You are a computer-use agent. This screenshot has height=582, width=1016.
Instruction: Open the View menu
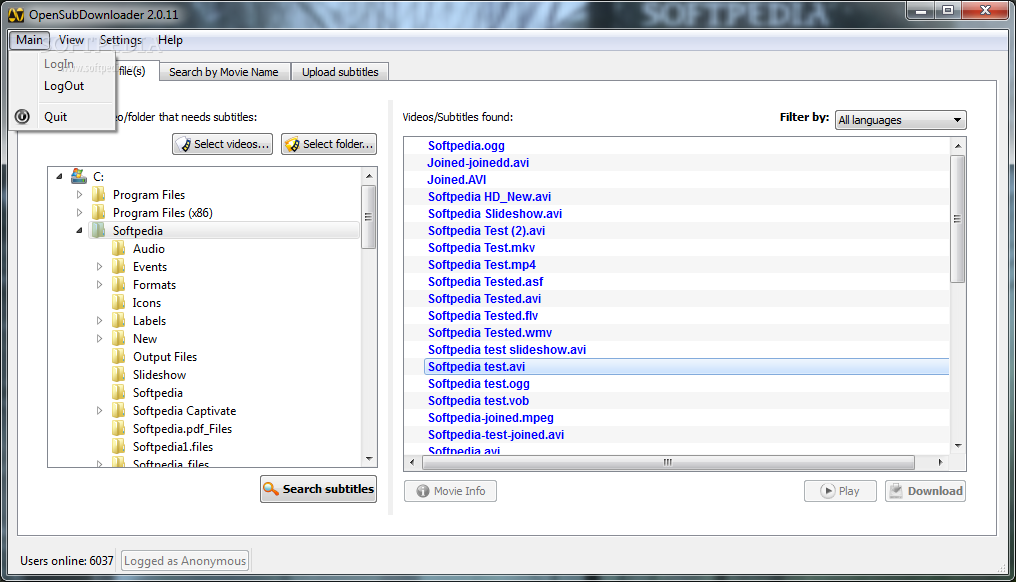coord(71,40)
